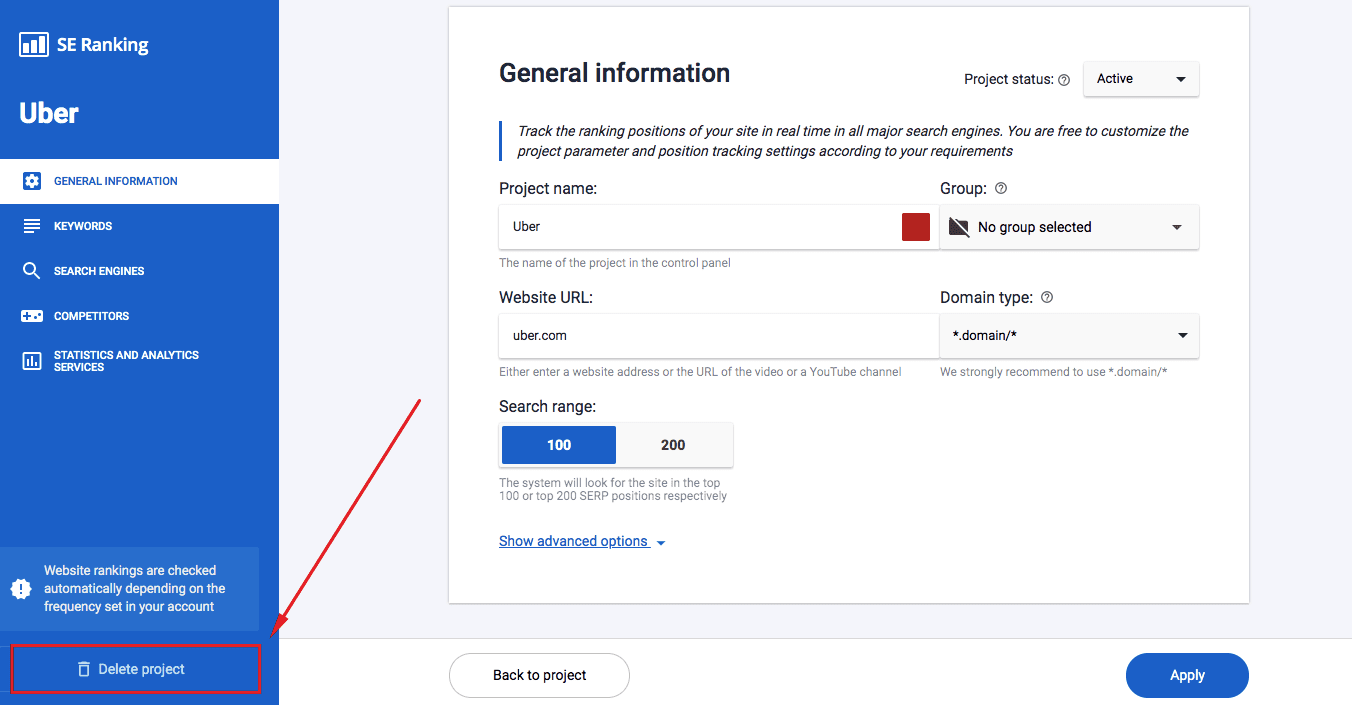This screenshot has height=705, width=1352.
Task: Click the 'The system will look for the site' hint
Action: pyautogui.click(x=613, y=489)
